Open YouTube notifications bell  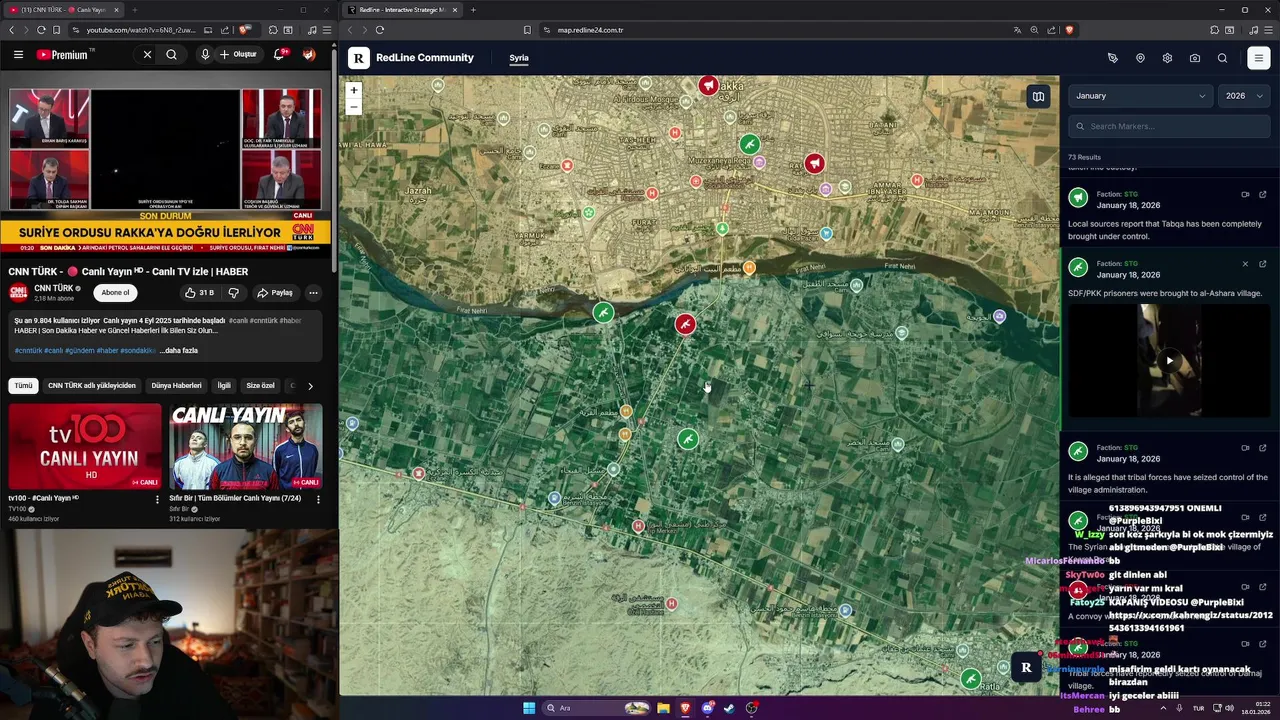click(279, 55)
